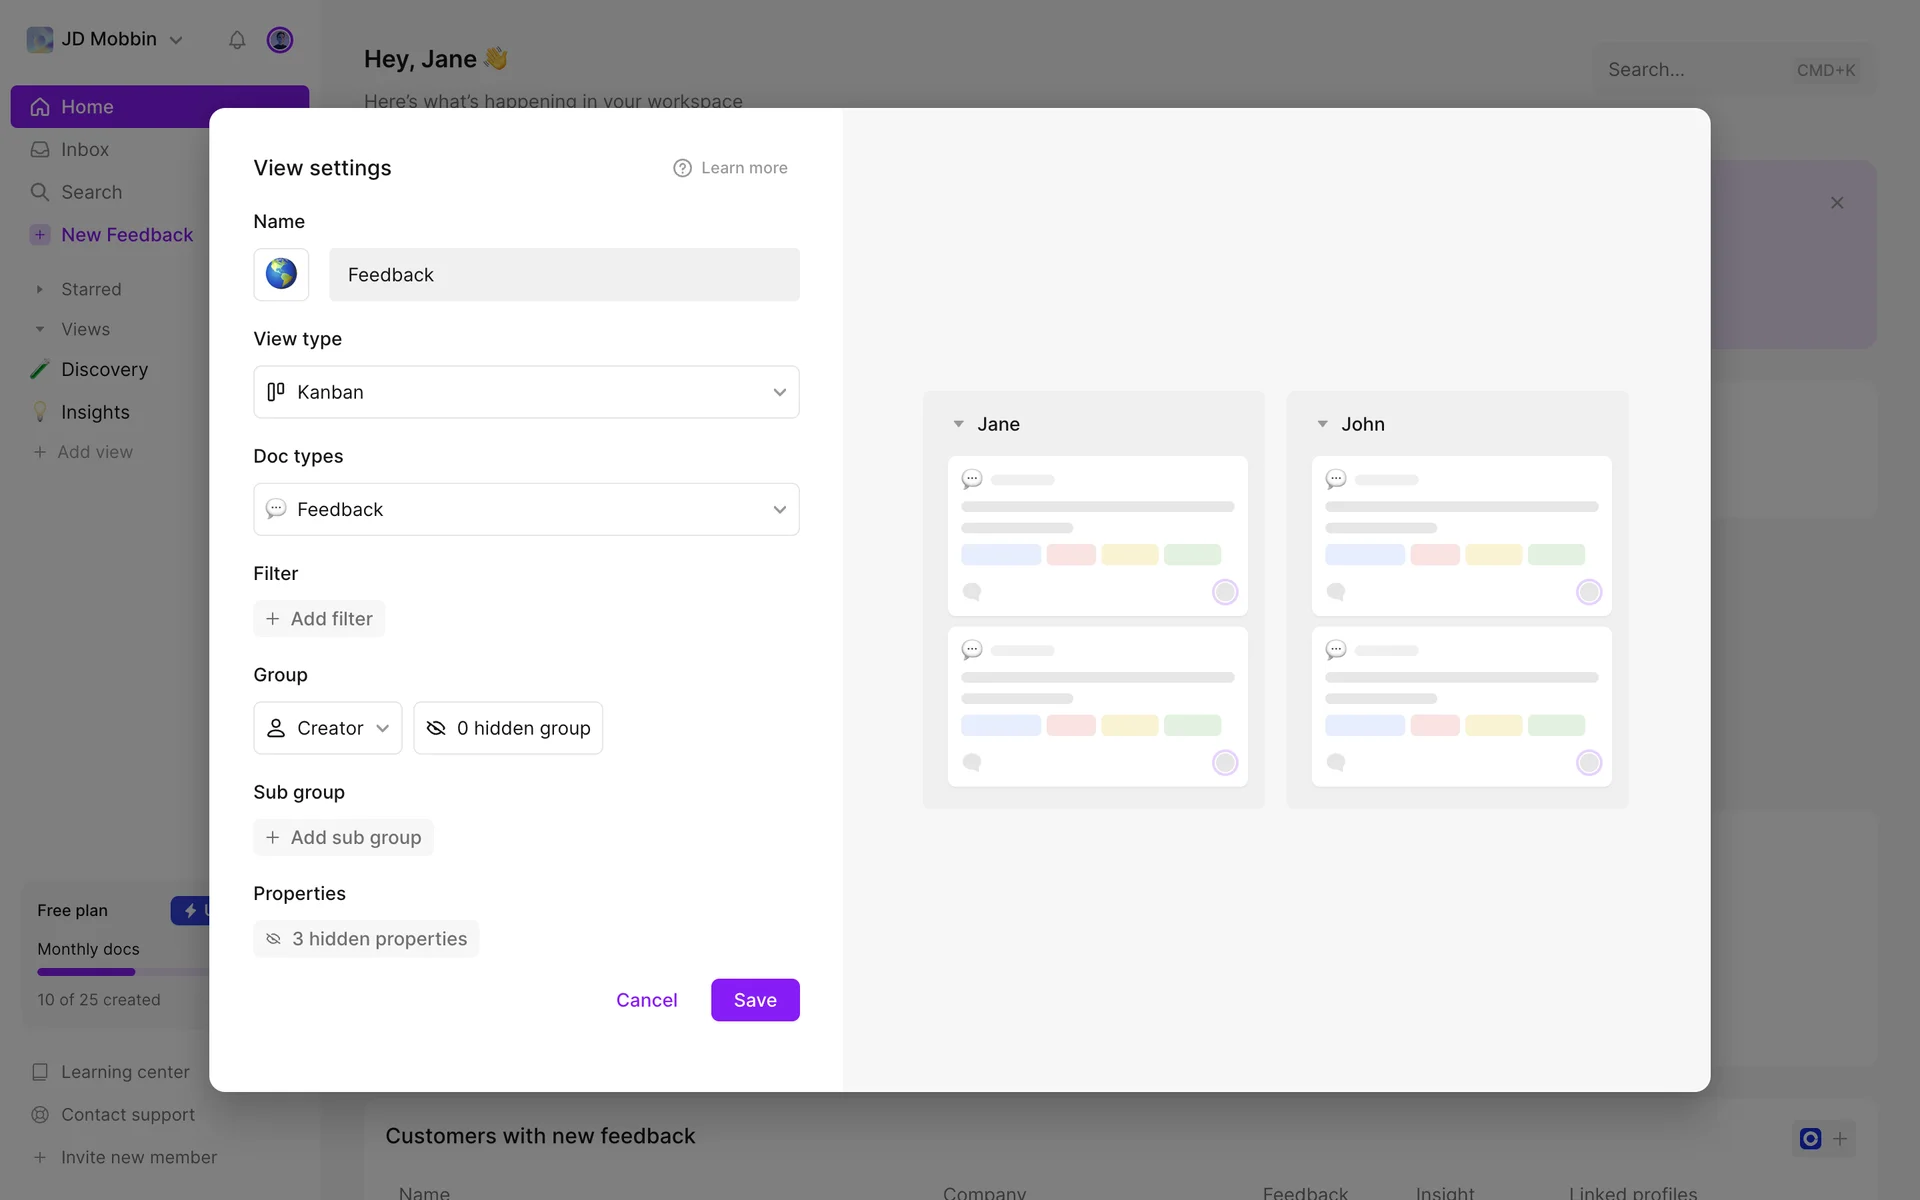Collapse the John kanban column
1920x1200 pixels.
pos(1322,424)
